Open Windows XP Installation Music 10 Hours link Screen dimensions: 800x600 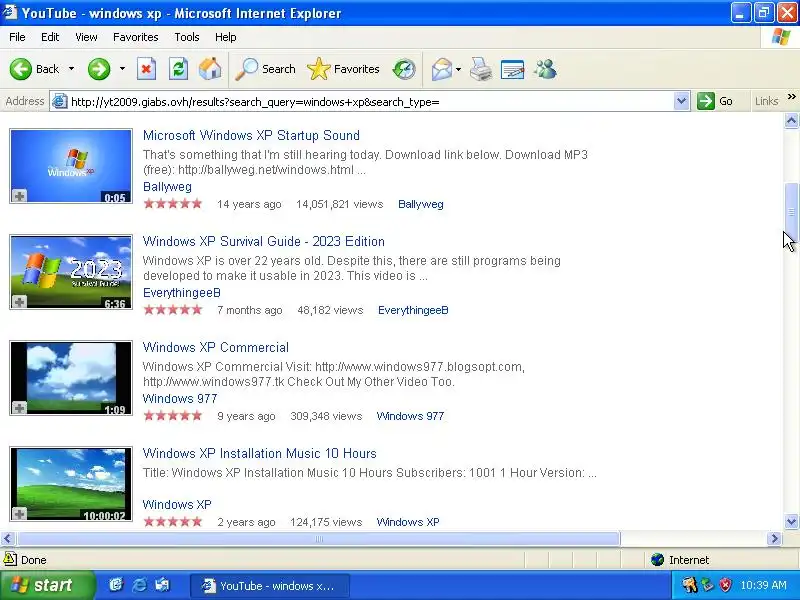pyautogui.click(x=260, y=454)
